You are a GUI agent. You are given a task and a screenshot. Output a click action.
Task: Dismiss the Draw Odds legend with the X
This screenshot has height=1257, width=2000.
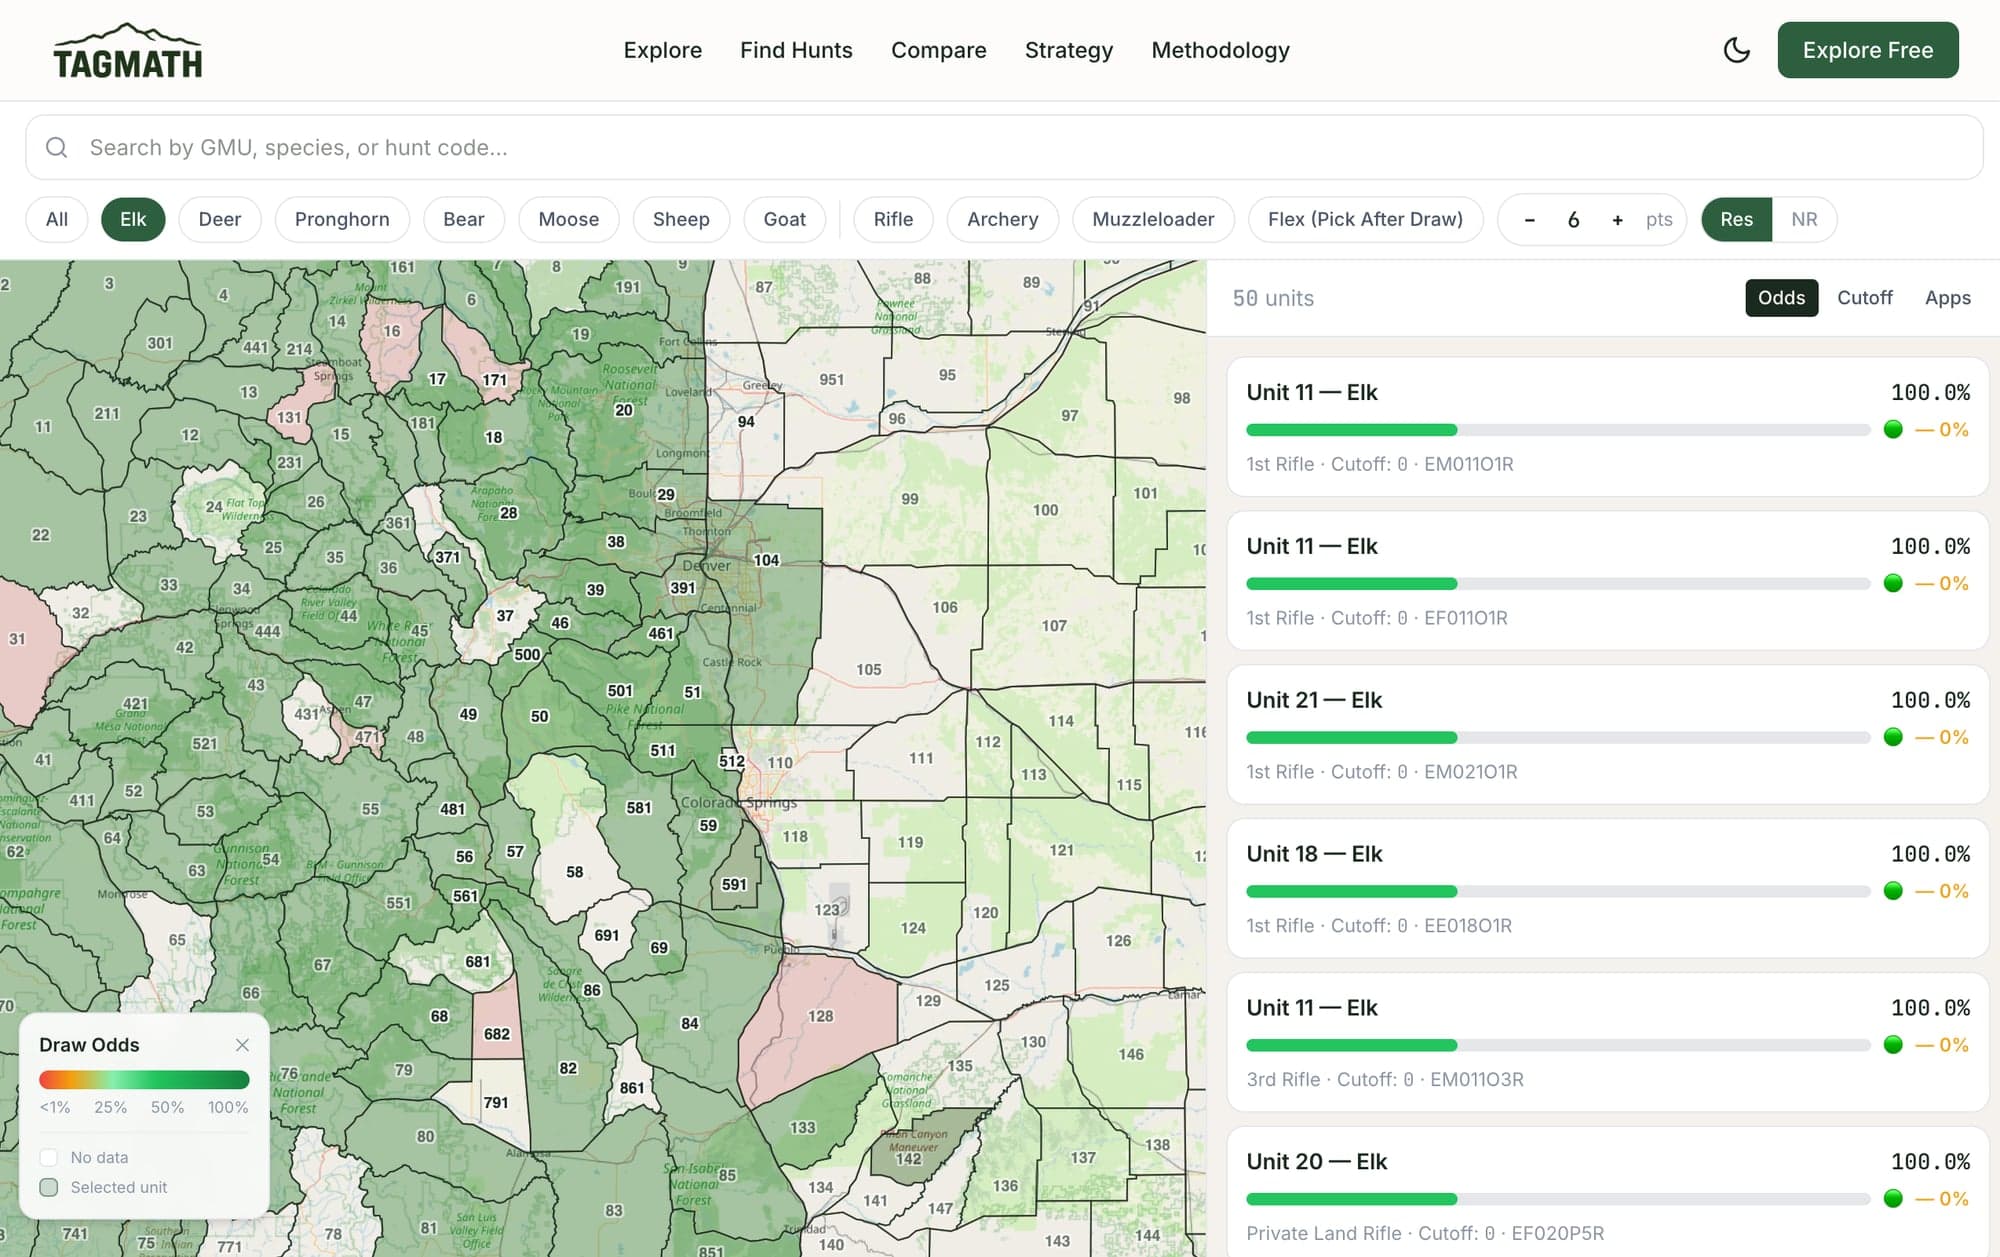coord(242,1045)
